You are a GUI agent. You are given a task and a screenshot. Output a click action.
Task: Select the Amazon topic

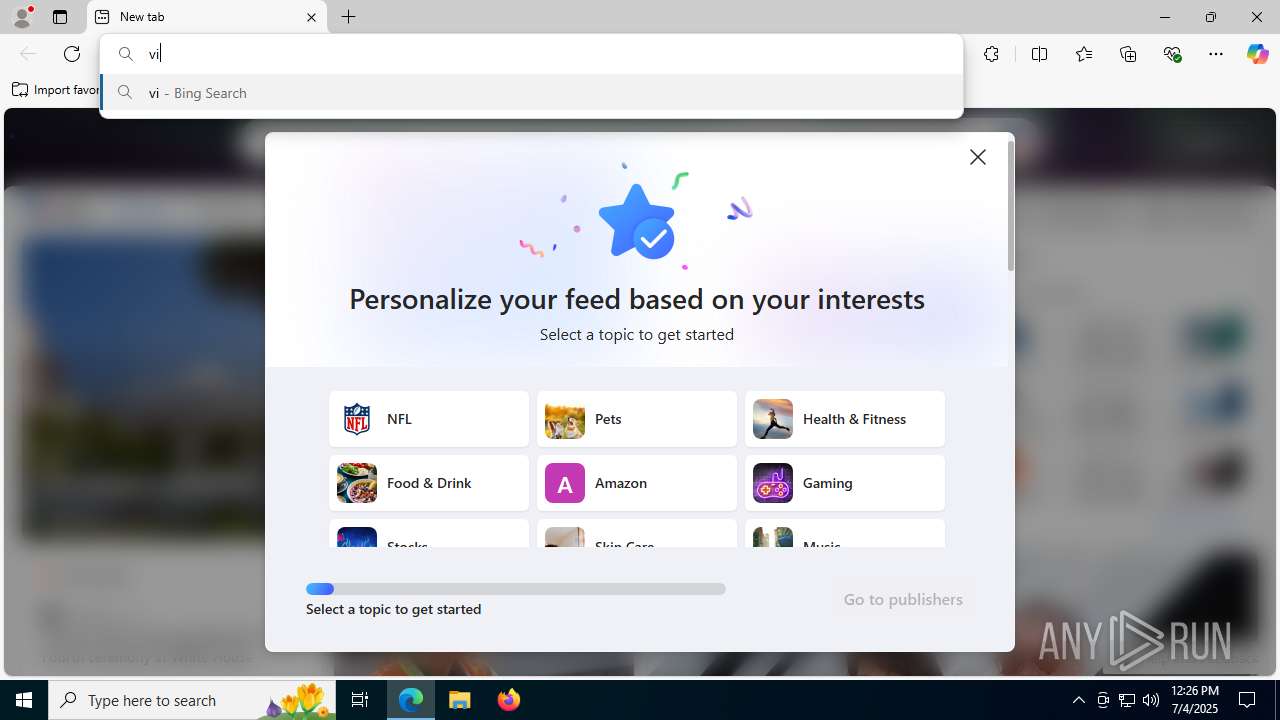coord(637,483)
